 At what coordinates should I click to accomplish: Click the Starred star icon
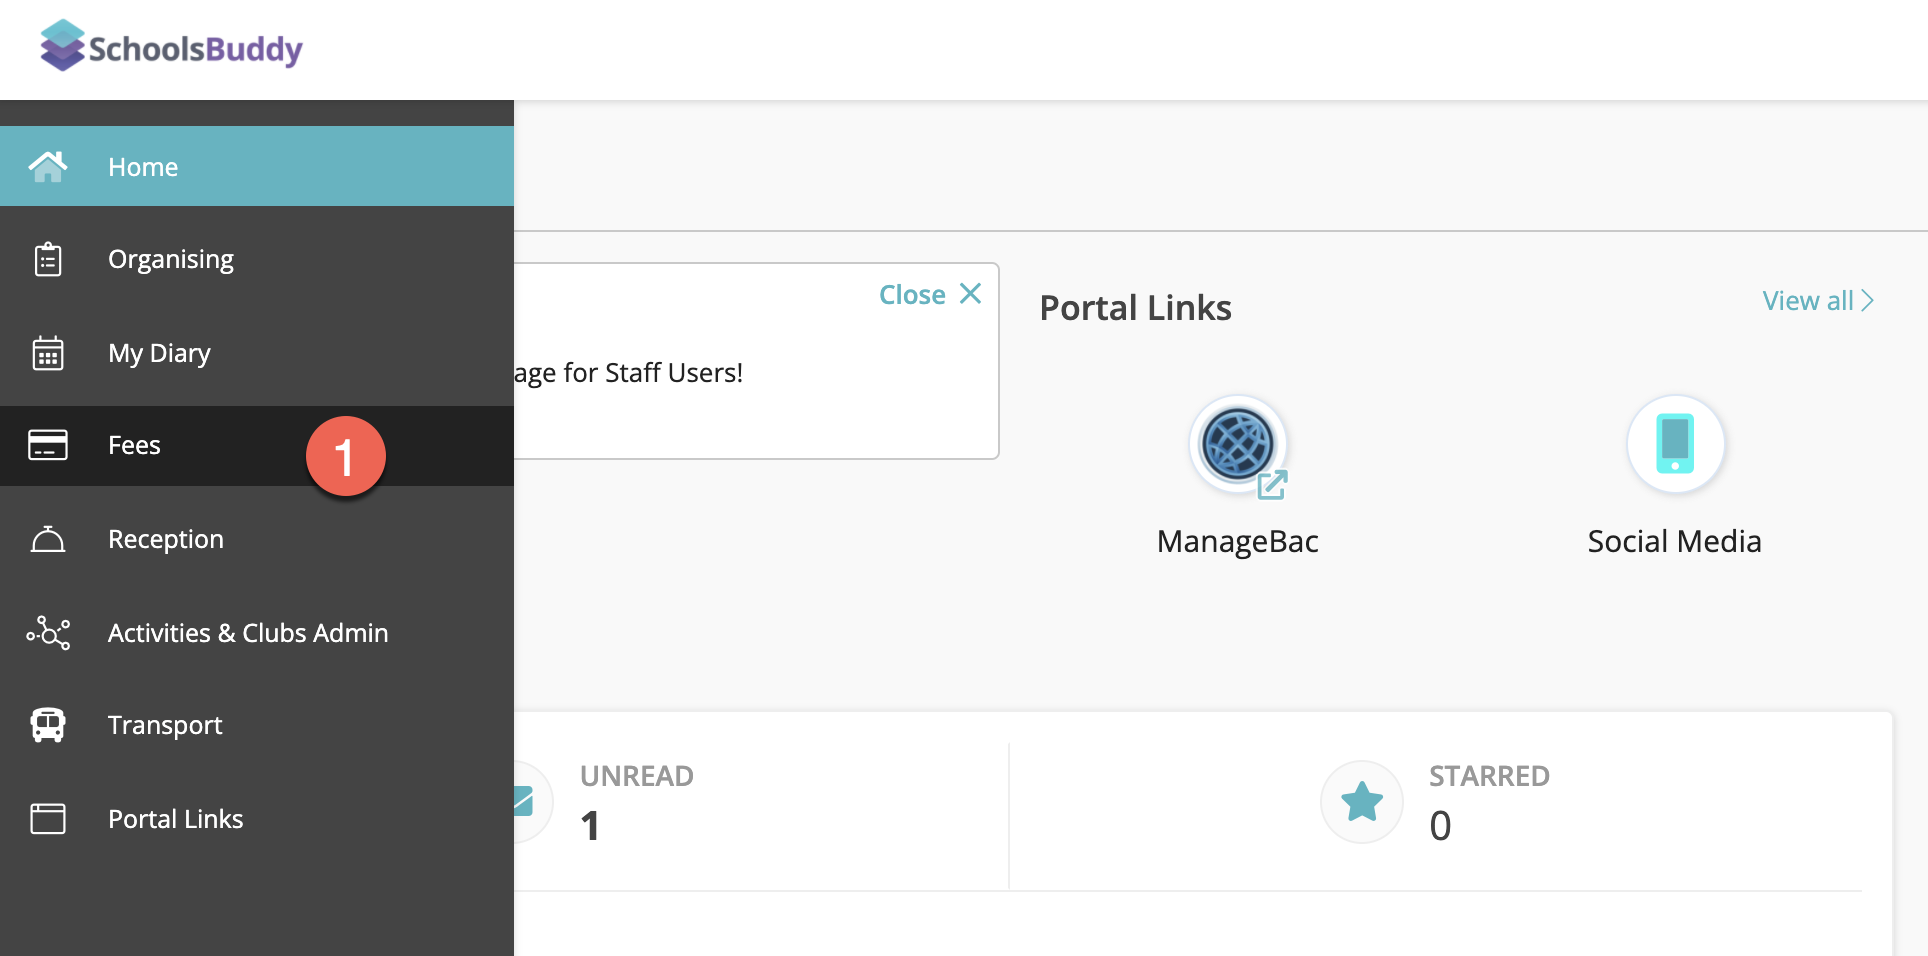coord(1362,802)
